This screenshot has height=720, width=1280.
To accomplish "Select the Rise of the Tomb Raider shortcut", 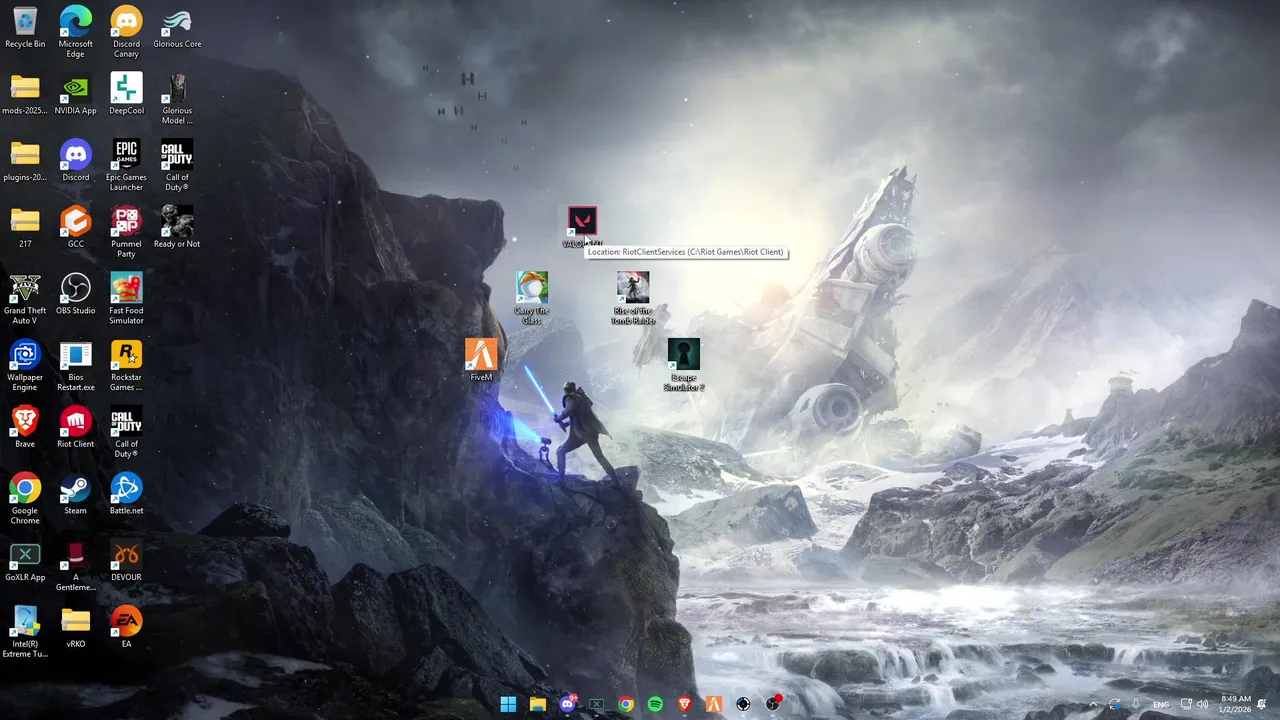I will pyautogui.click(x=633, y=299).
